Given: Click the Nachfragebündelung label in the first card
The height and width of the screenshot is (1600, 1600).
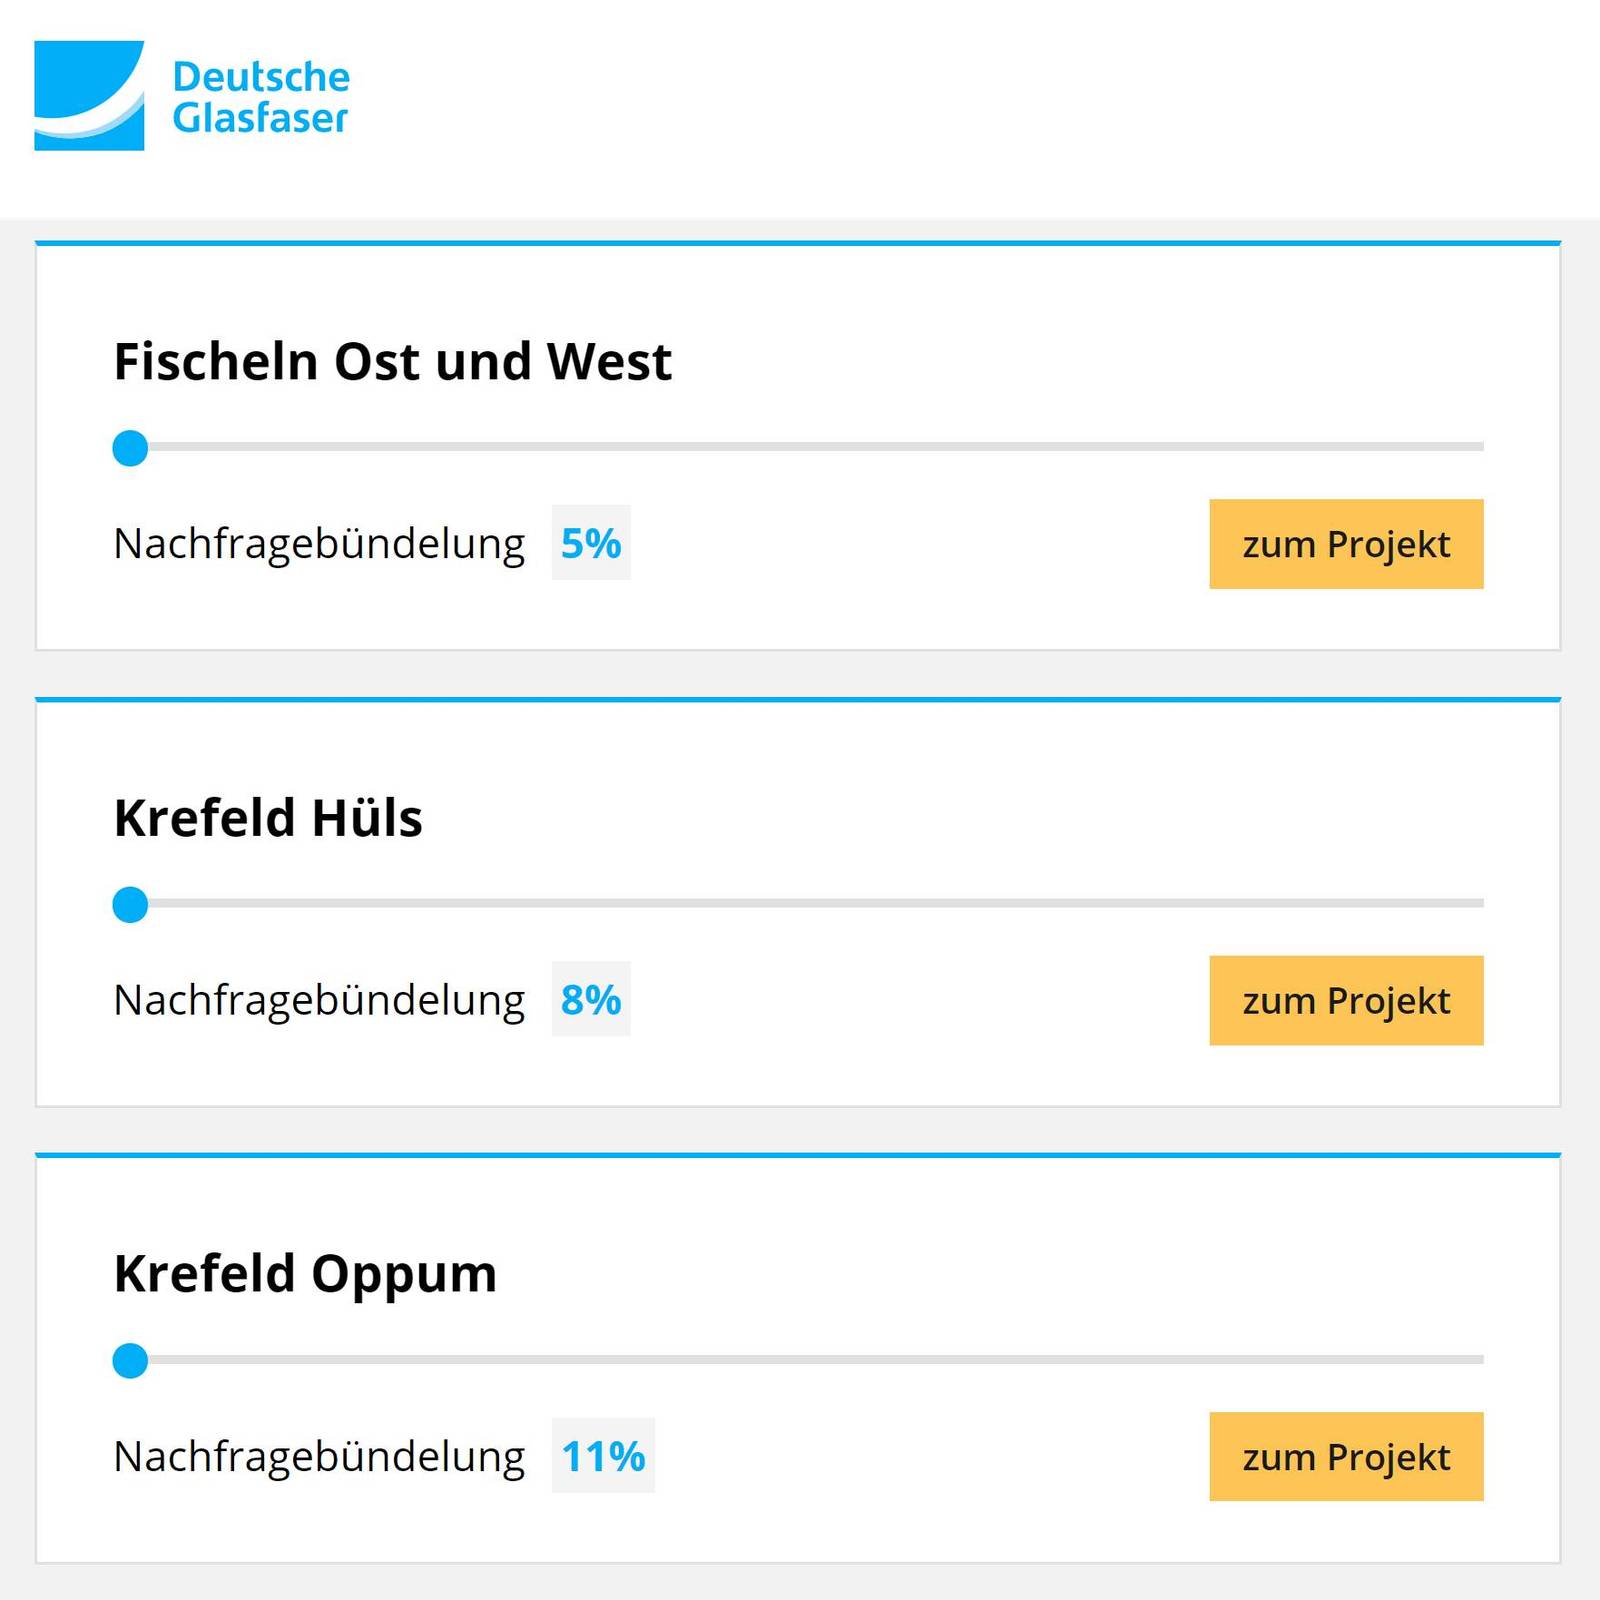Looking at the screenshot, I should [319, 543].
